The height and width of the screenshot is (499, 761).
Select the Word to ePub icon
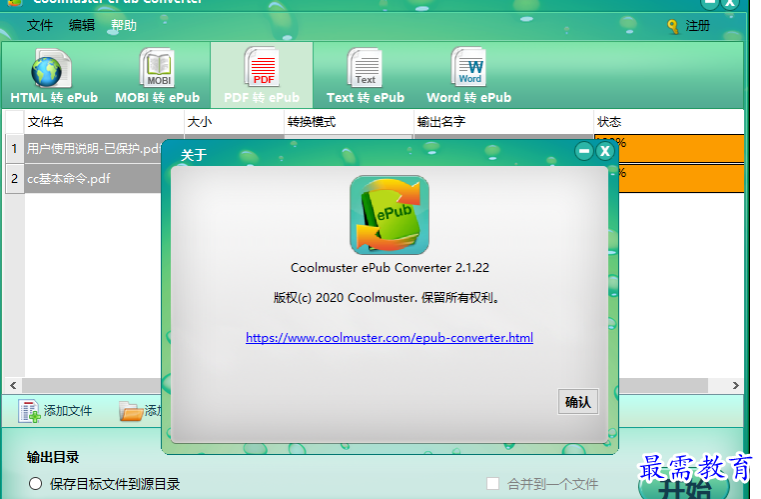(x=468, y=67)
